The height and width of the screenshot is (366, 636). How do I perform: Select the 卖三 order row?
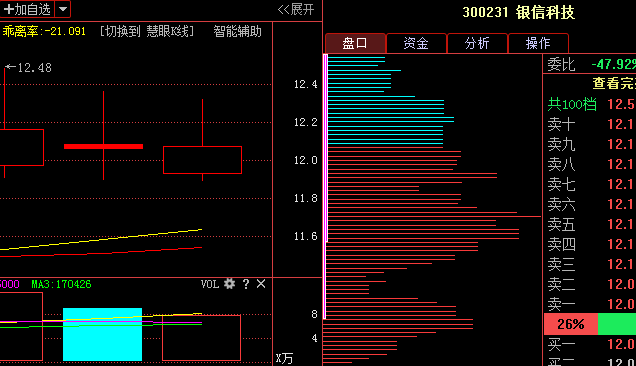[x=590, y=264]
